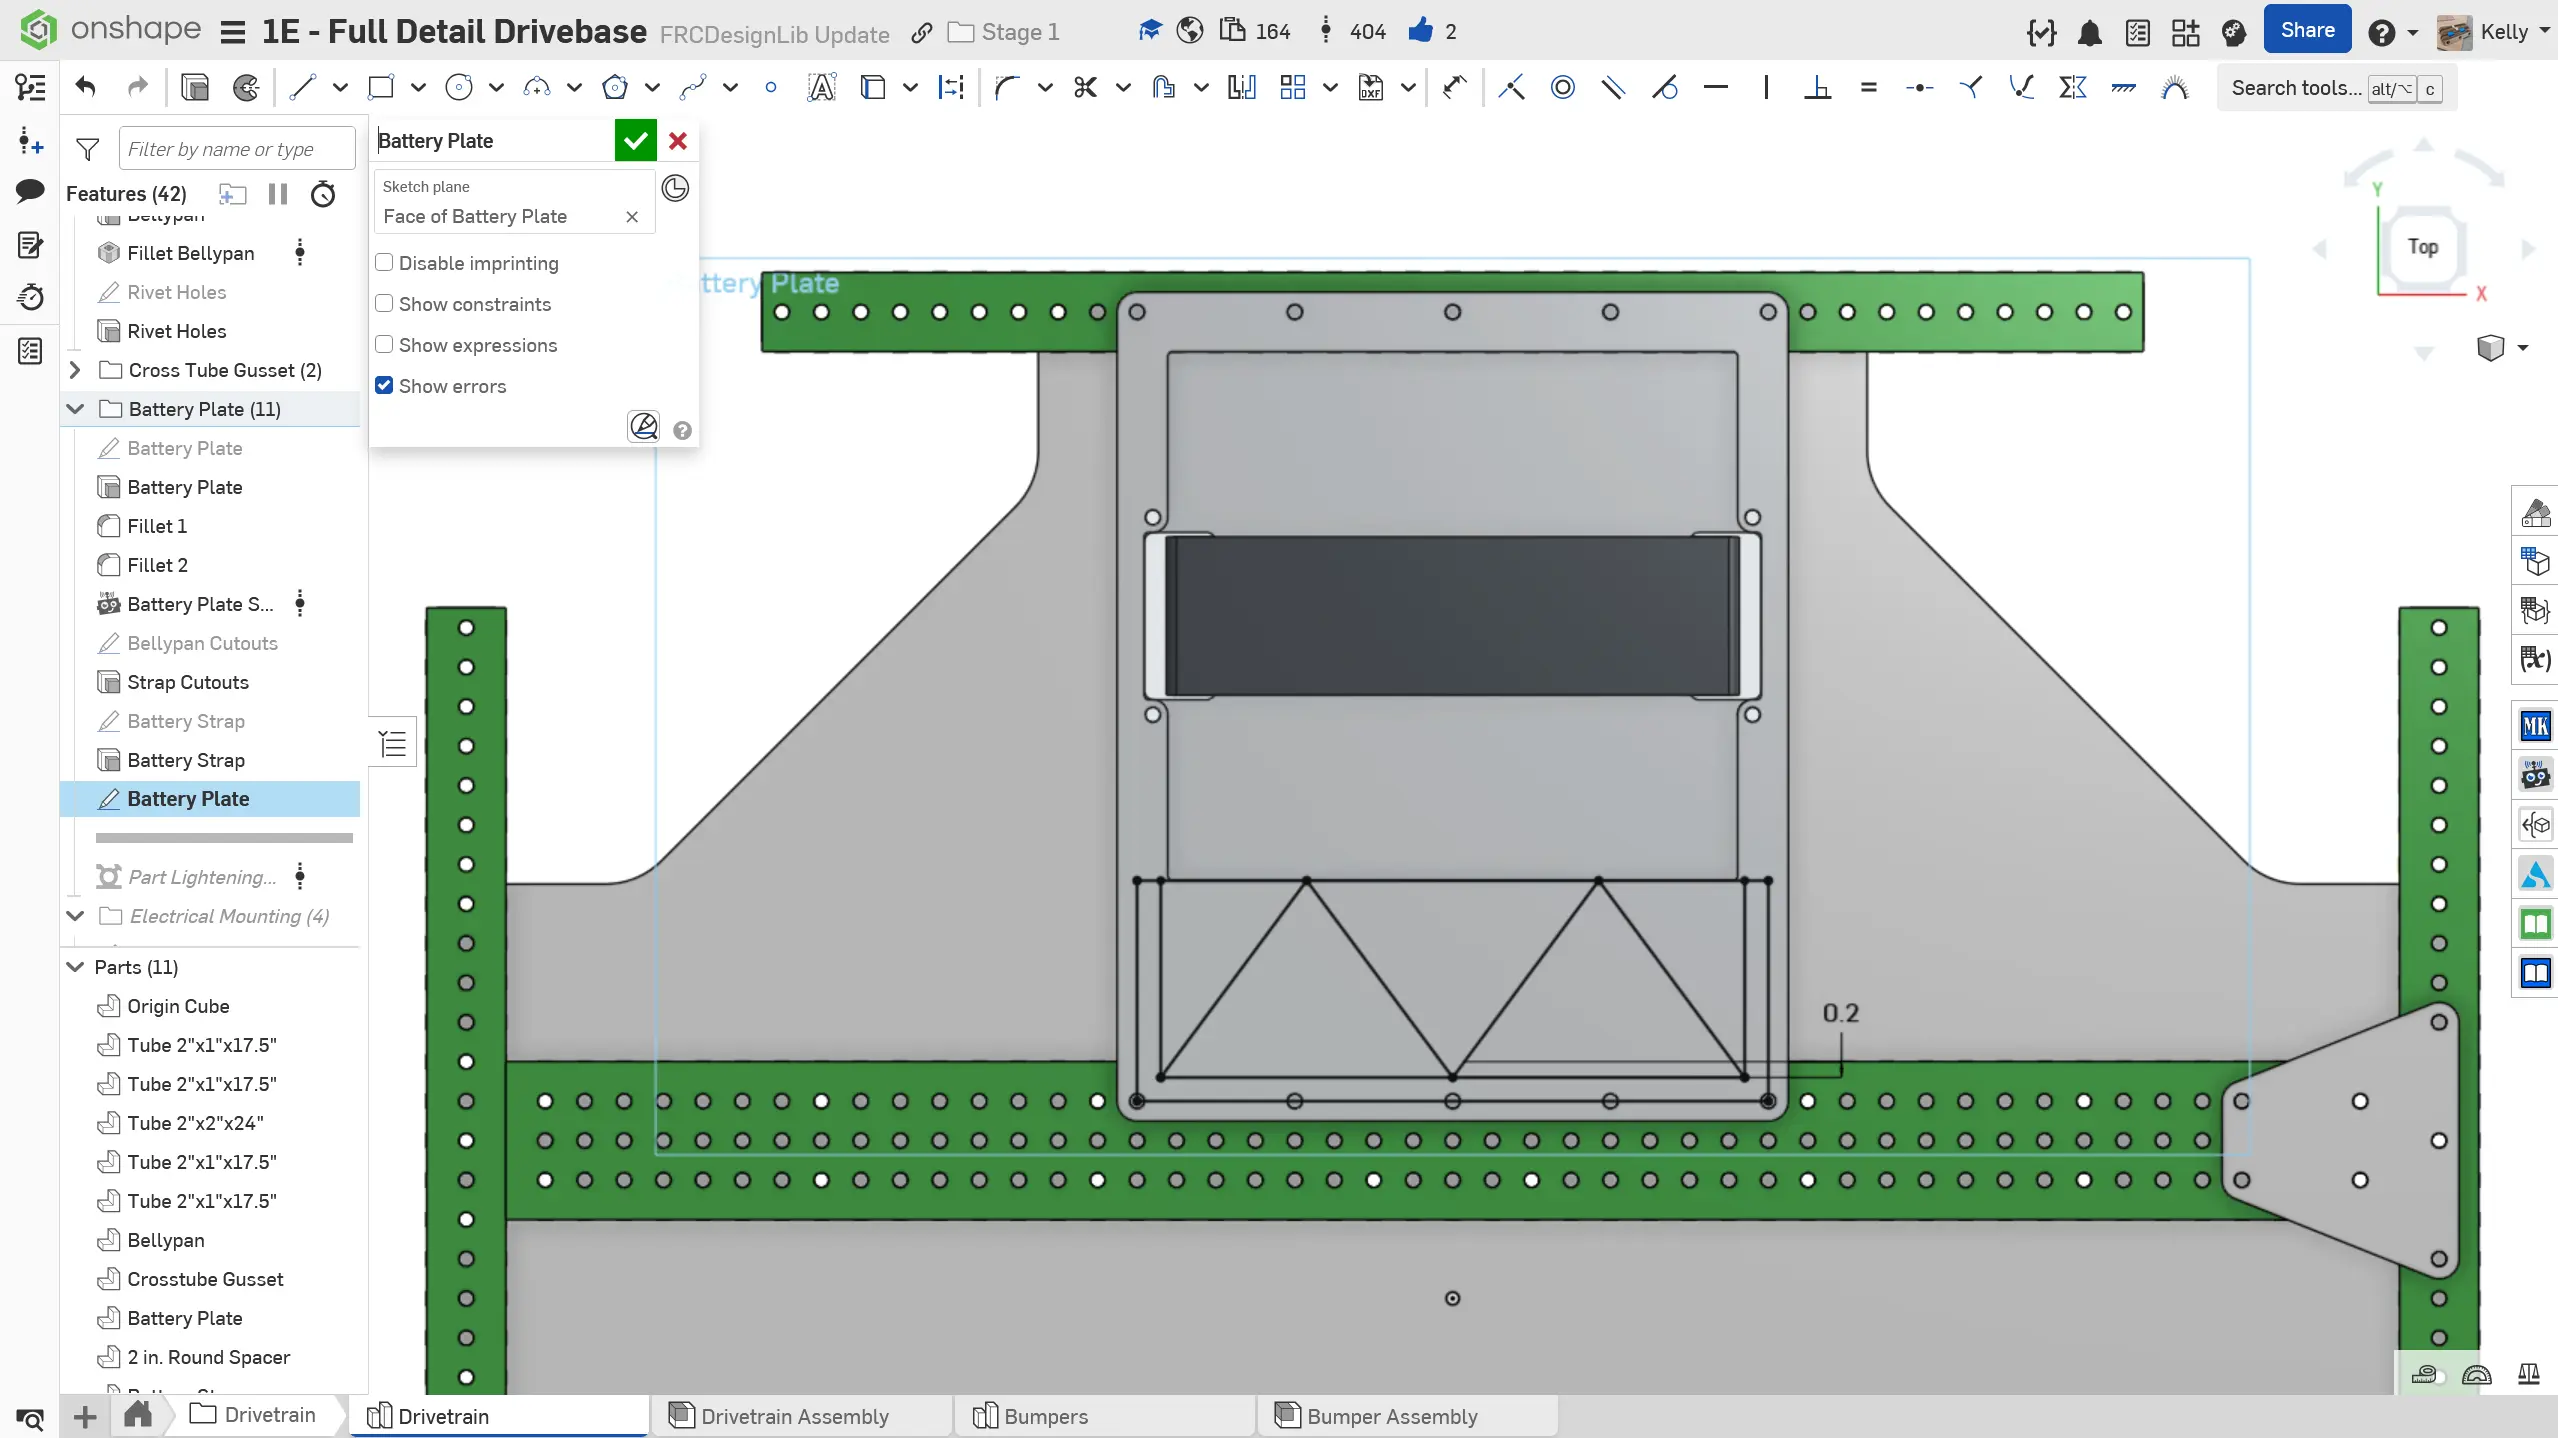
Task: Check the Show constraints option
Action: click(x=384, y=304)
